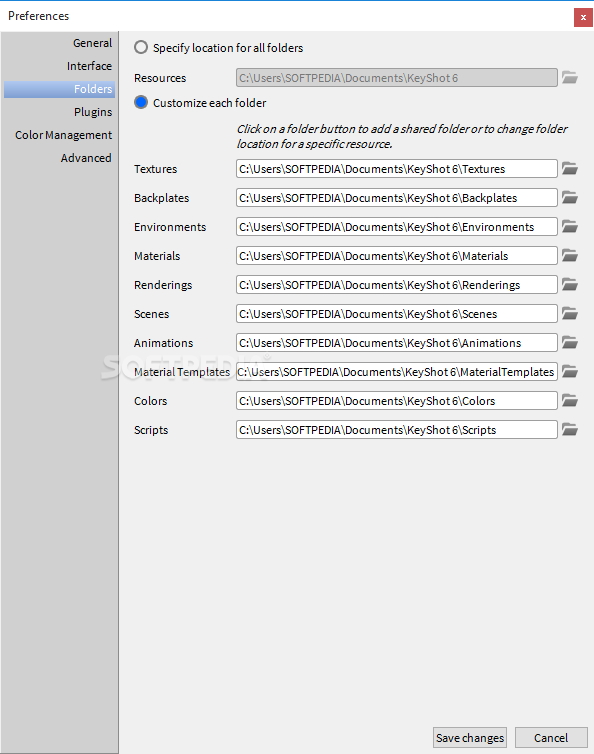Open Scripts folder browse icon
Image resolution: width=594 pixels, height=754 pixels.
pos(569,429)
